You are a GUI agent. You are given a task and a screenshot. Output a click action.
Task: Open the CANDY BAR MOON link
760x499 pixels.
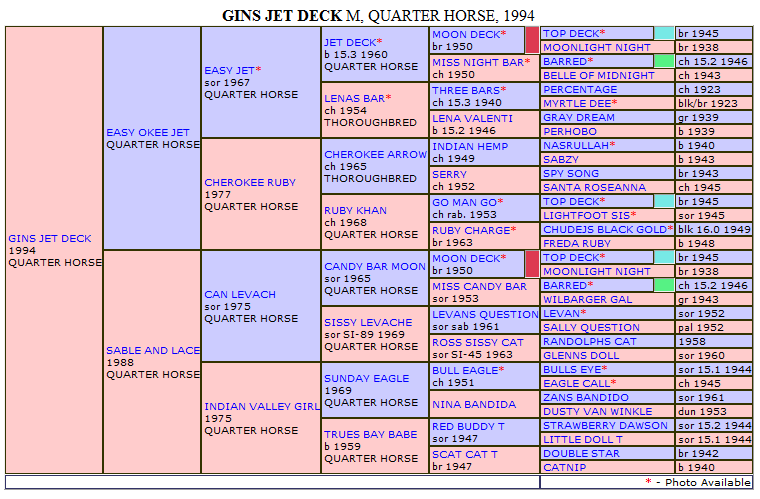point(375,266)
